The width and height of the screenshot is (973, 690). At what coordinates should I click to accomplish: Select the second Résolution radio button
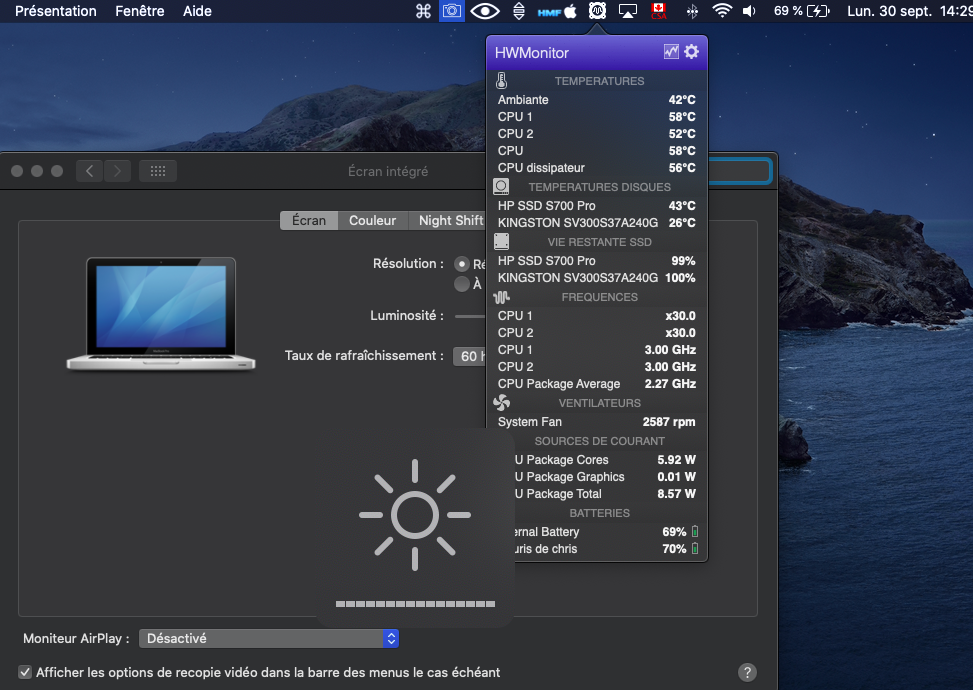(x=462, y=284)
